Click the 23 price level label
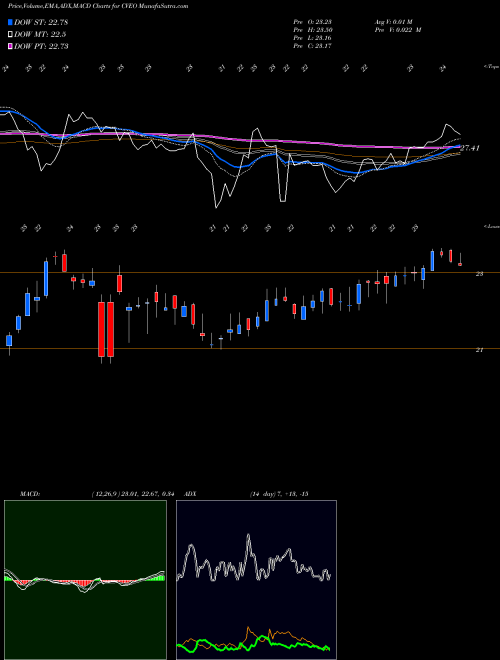Screen dimensions: 500x660 tap(479, 274)
